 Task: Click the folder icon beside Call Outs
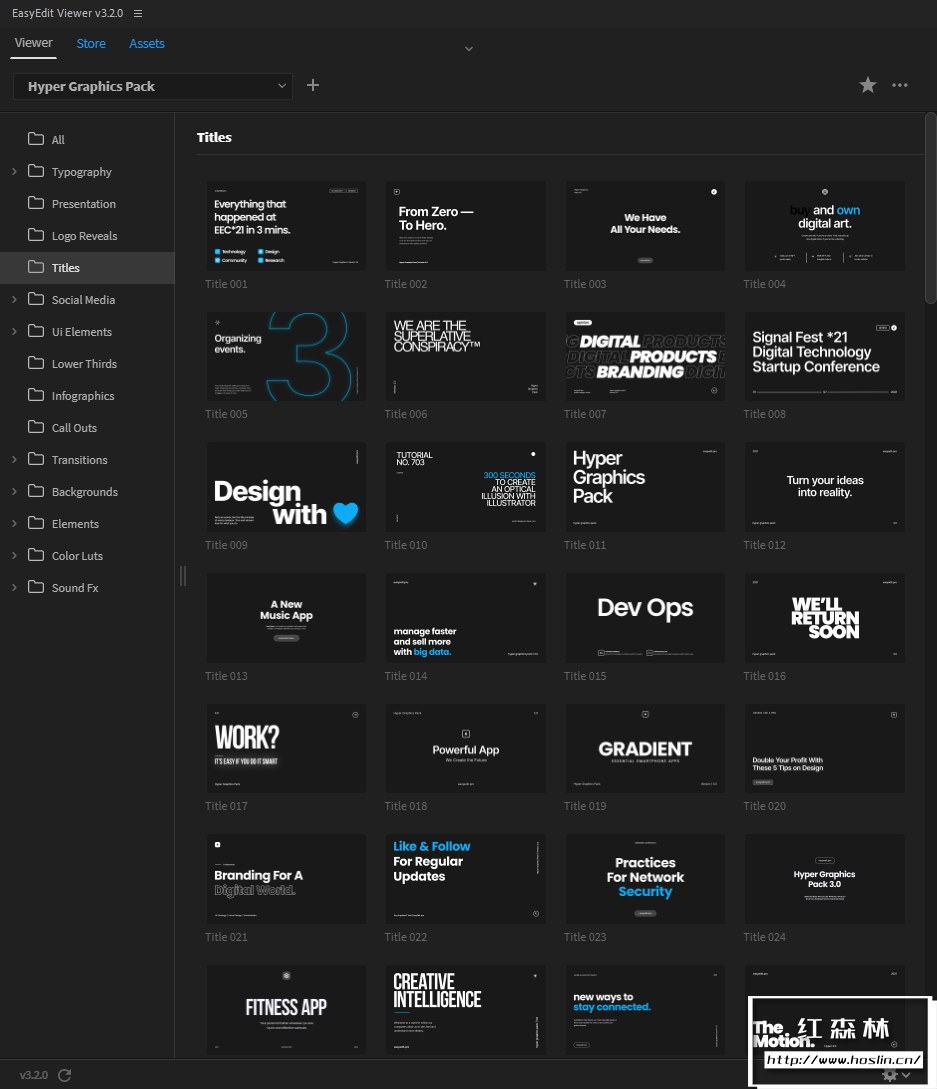pos(35,426)
